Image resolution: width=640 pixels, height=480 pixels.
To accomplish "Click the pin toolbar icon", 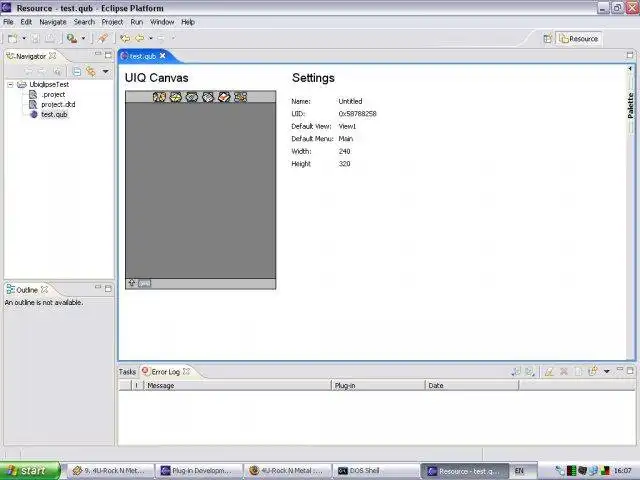I will click(x=102, y=38).
